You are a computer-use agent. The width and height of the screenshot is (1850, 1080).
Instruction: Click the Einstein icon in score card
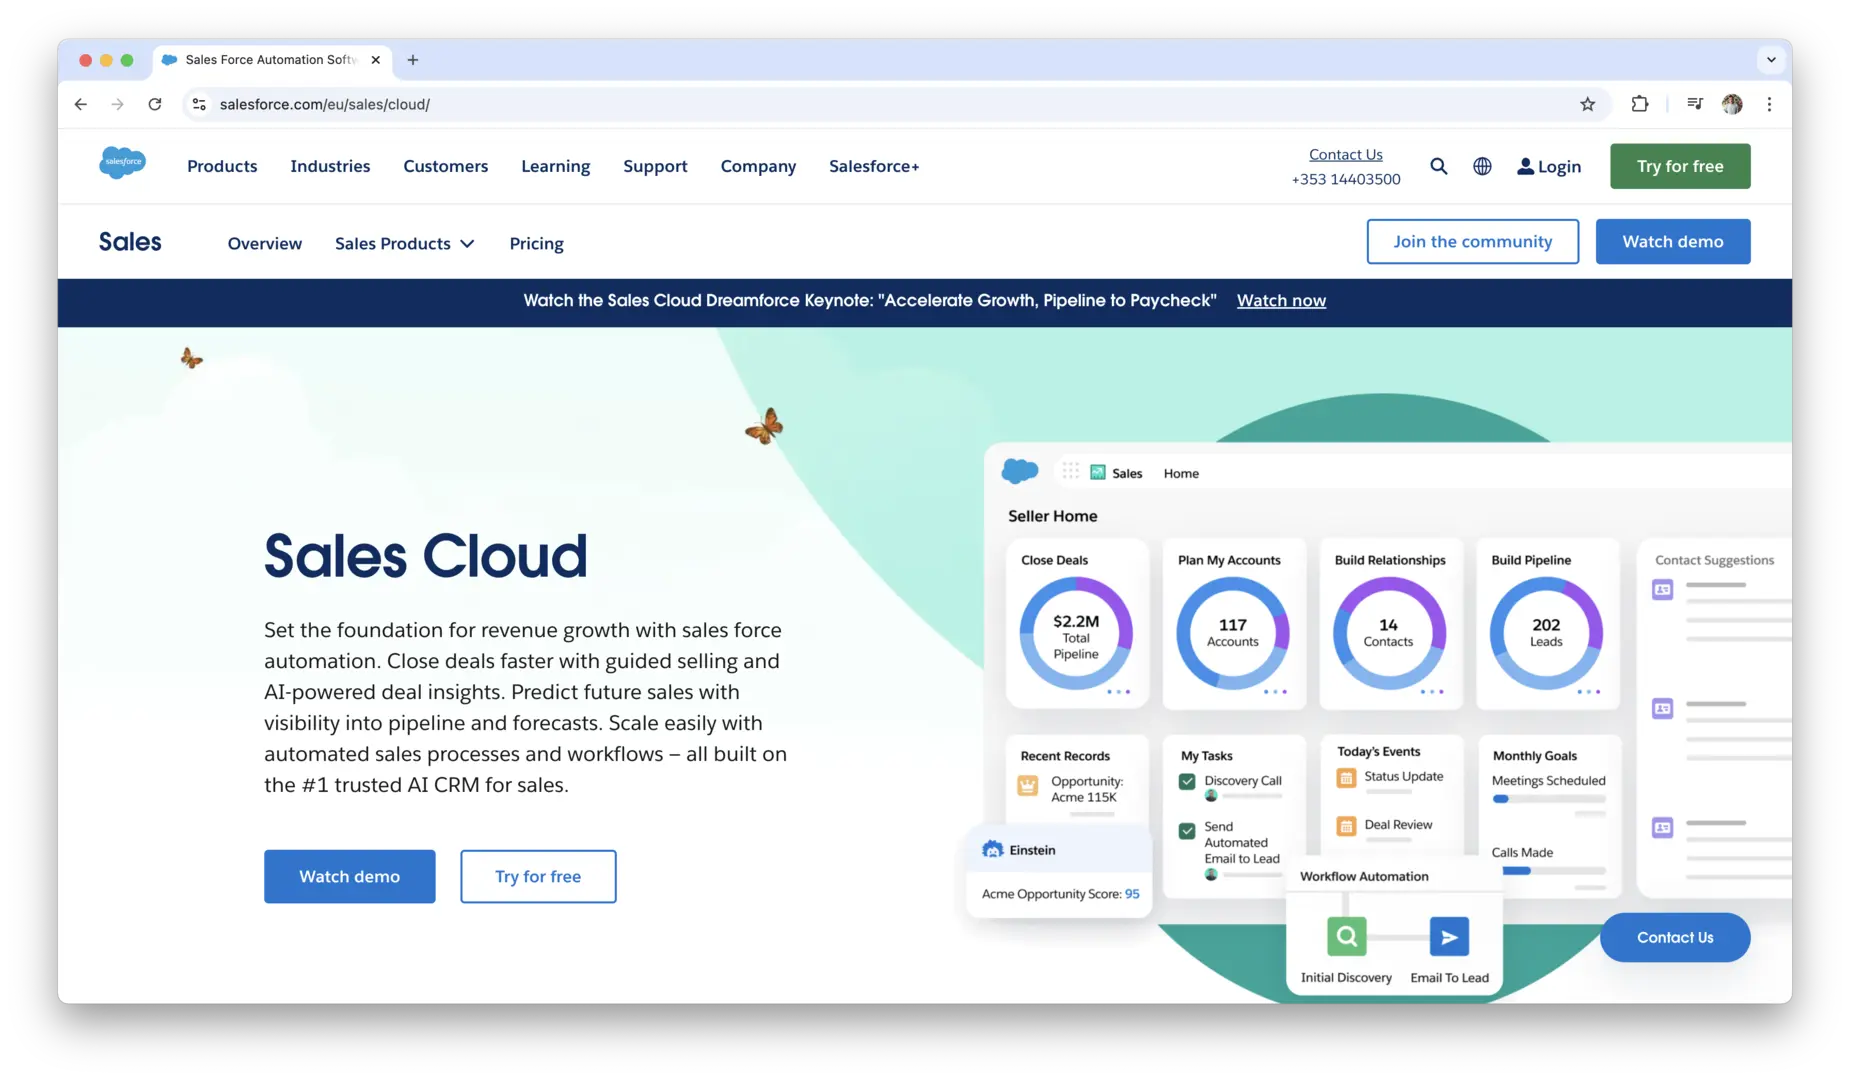tap(993, 849)
